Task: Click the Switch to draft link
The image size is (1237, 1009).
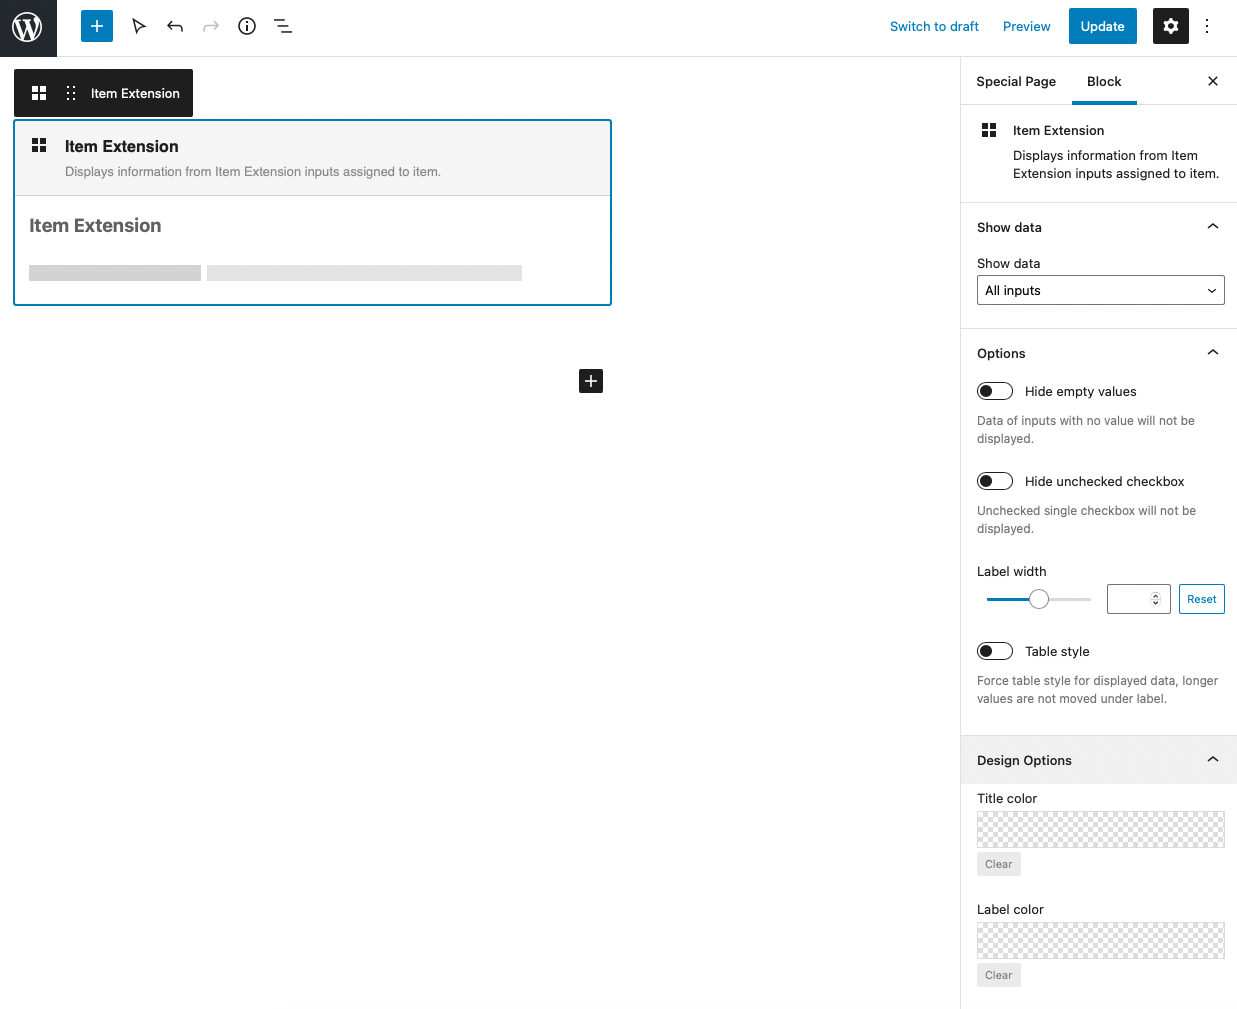Action: coord(934,26)
